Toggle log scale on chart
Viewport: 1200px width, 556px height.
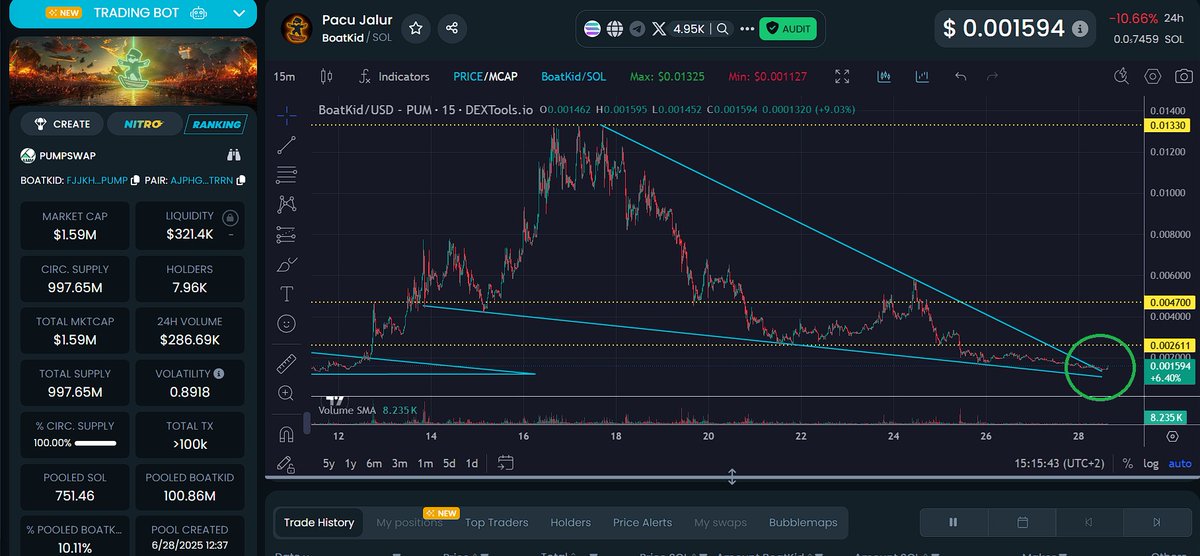1150,463
